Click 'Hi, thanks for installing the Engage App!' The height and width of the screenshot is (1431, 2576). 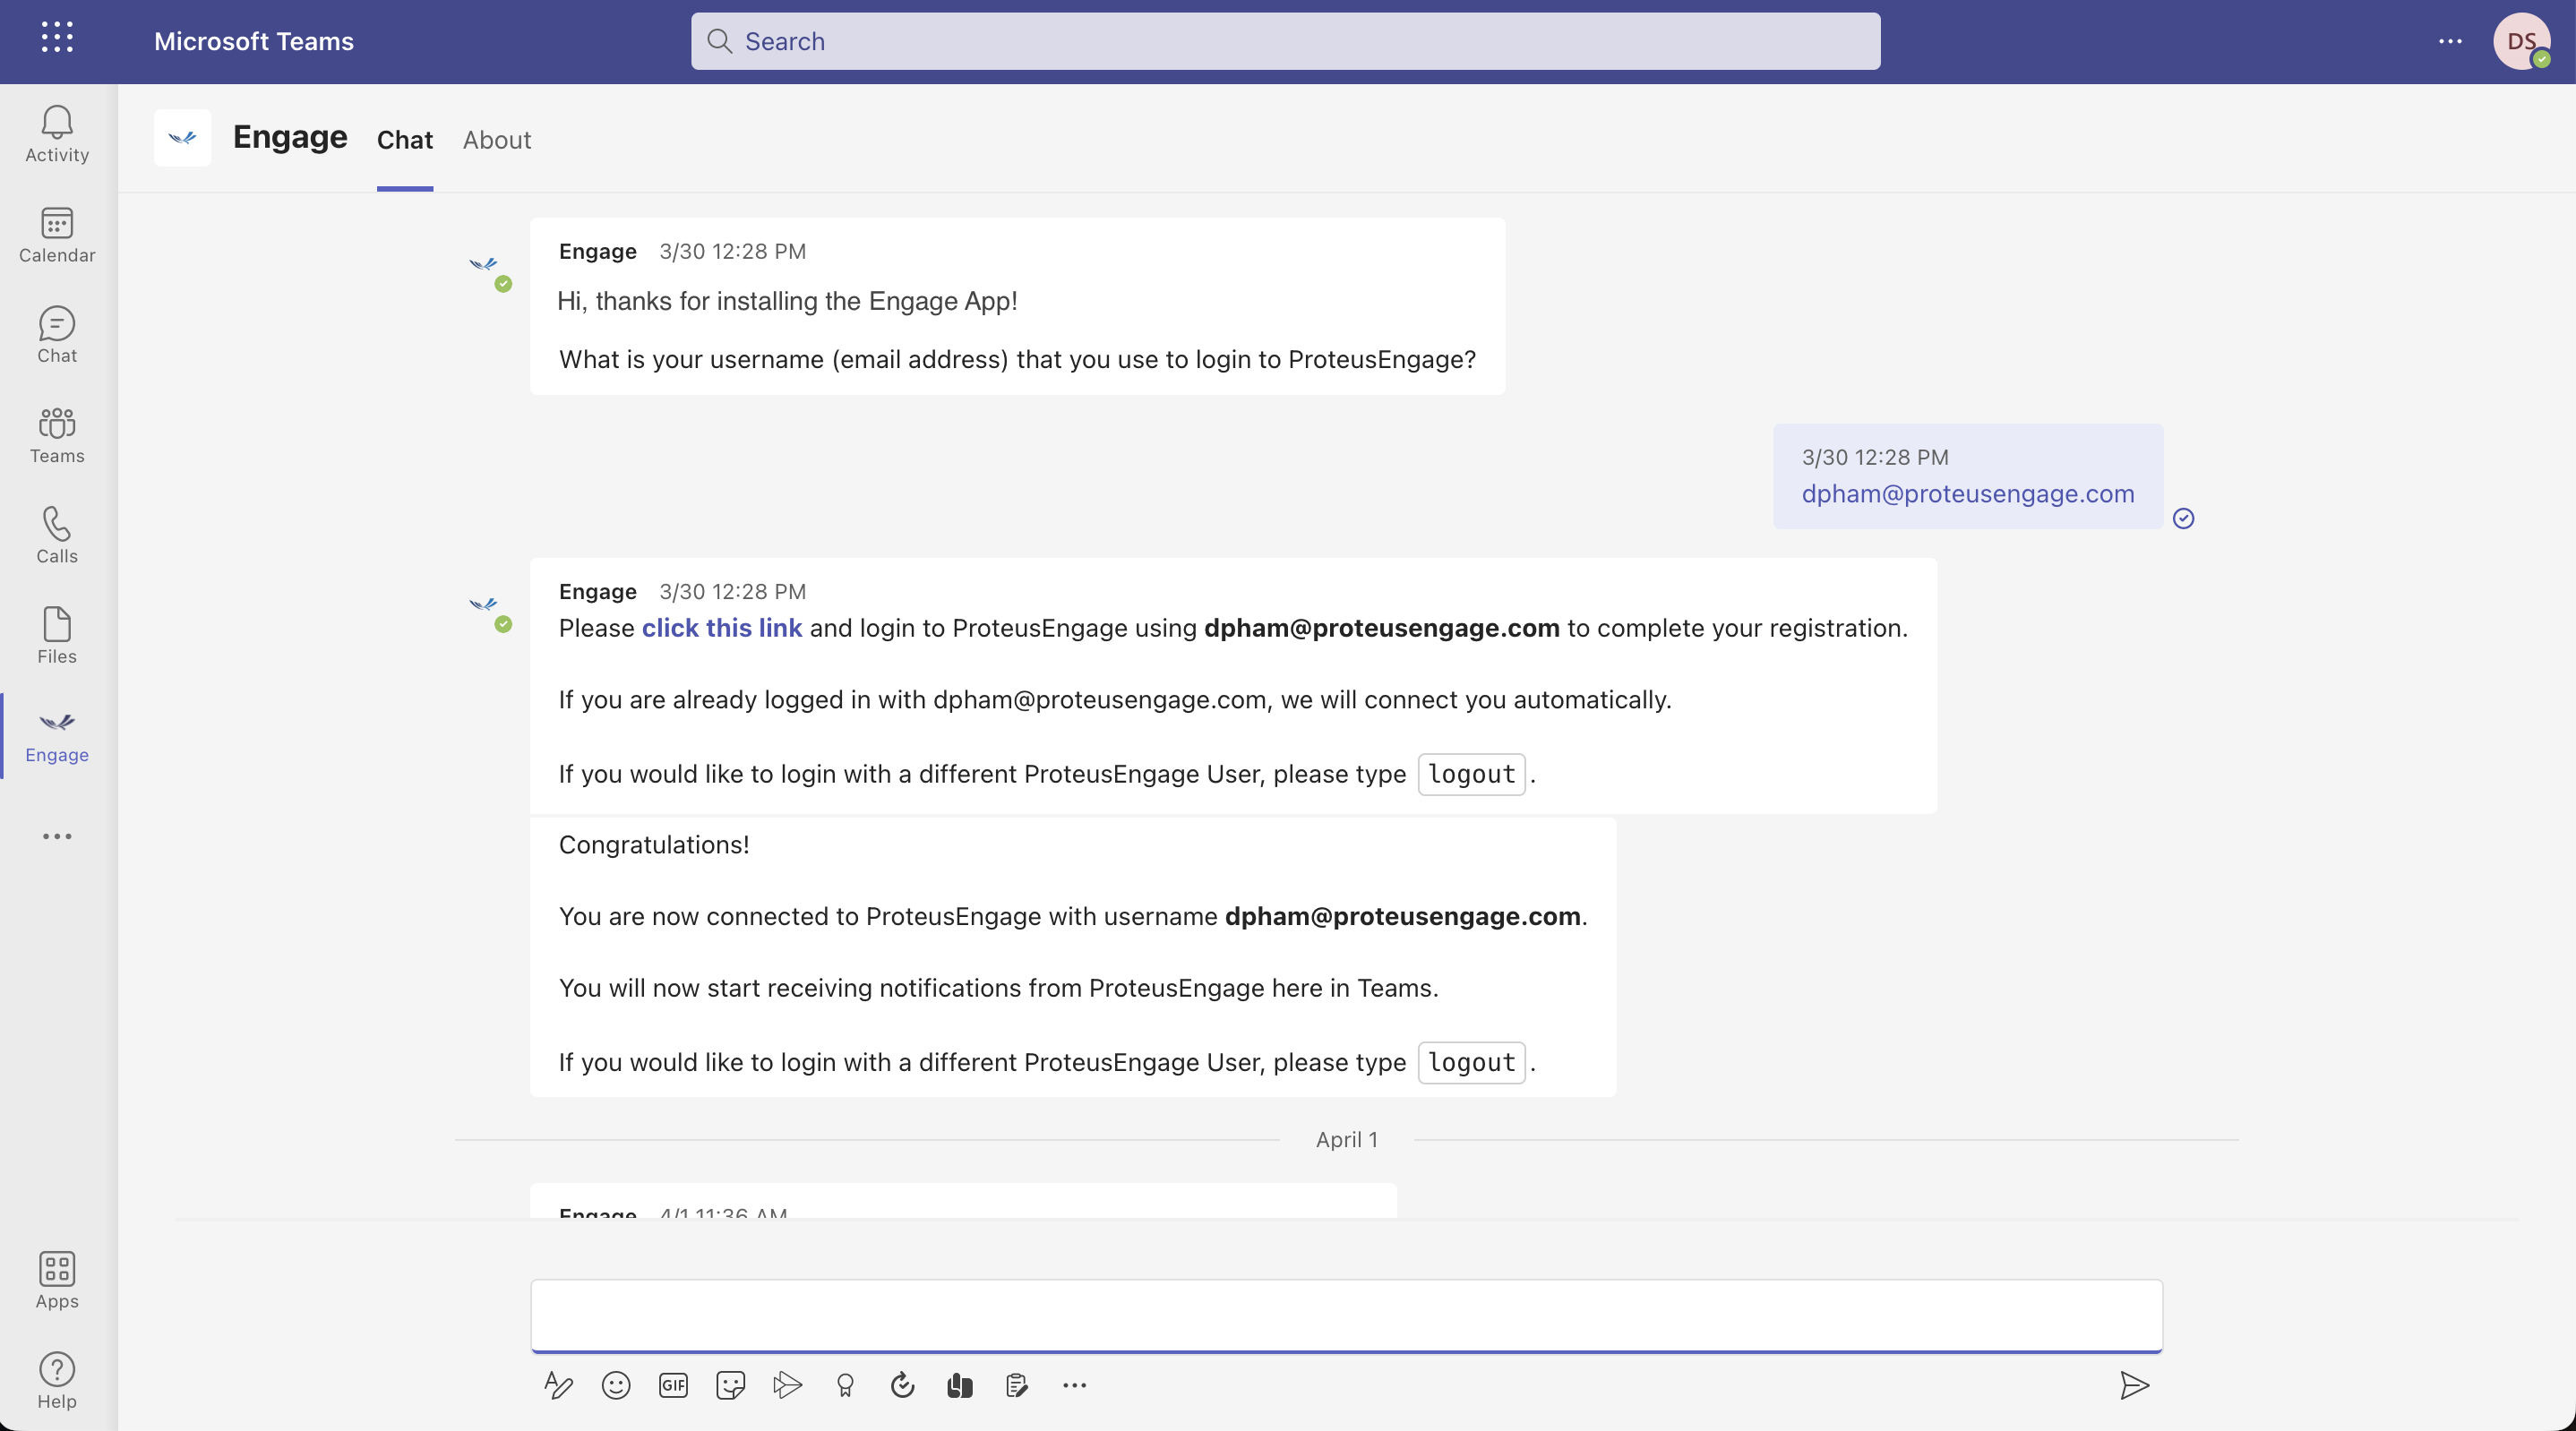[x=787, y=301]
